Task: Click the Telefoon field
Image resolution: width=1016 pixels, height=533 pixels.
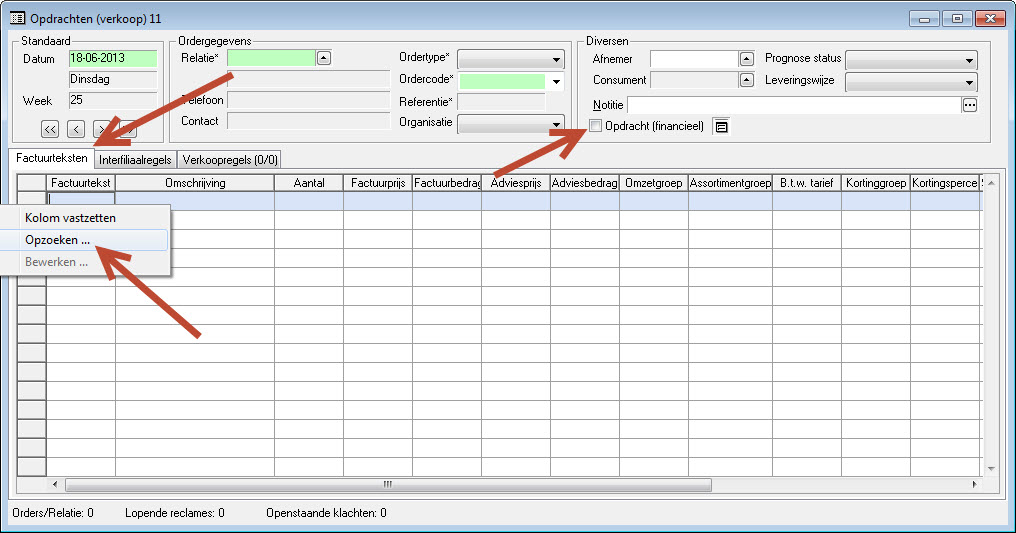Action: [308, 100]
